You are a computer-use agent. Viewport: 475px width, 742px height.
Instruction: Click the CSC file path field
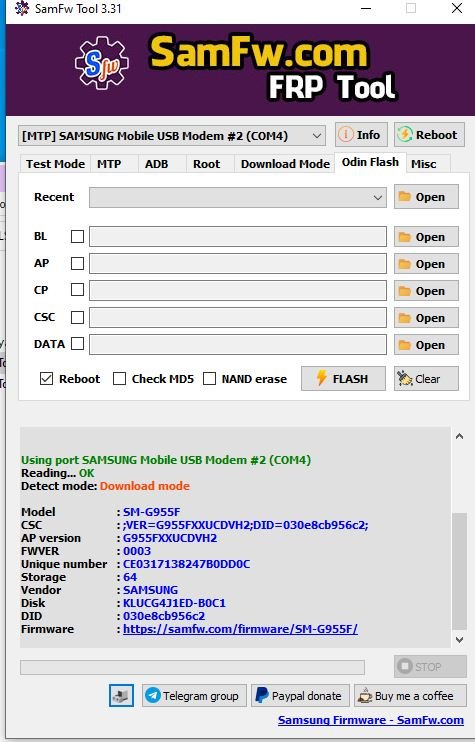click(x=238, y=318)
